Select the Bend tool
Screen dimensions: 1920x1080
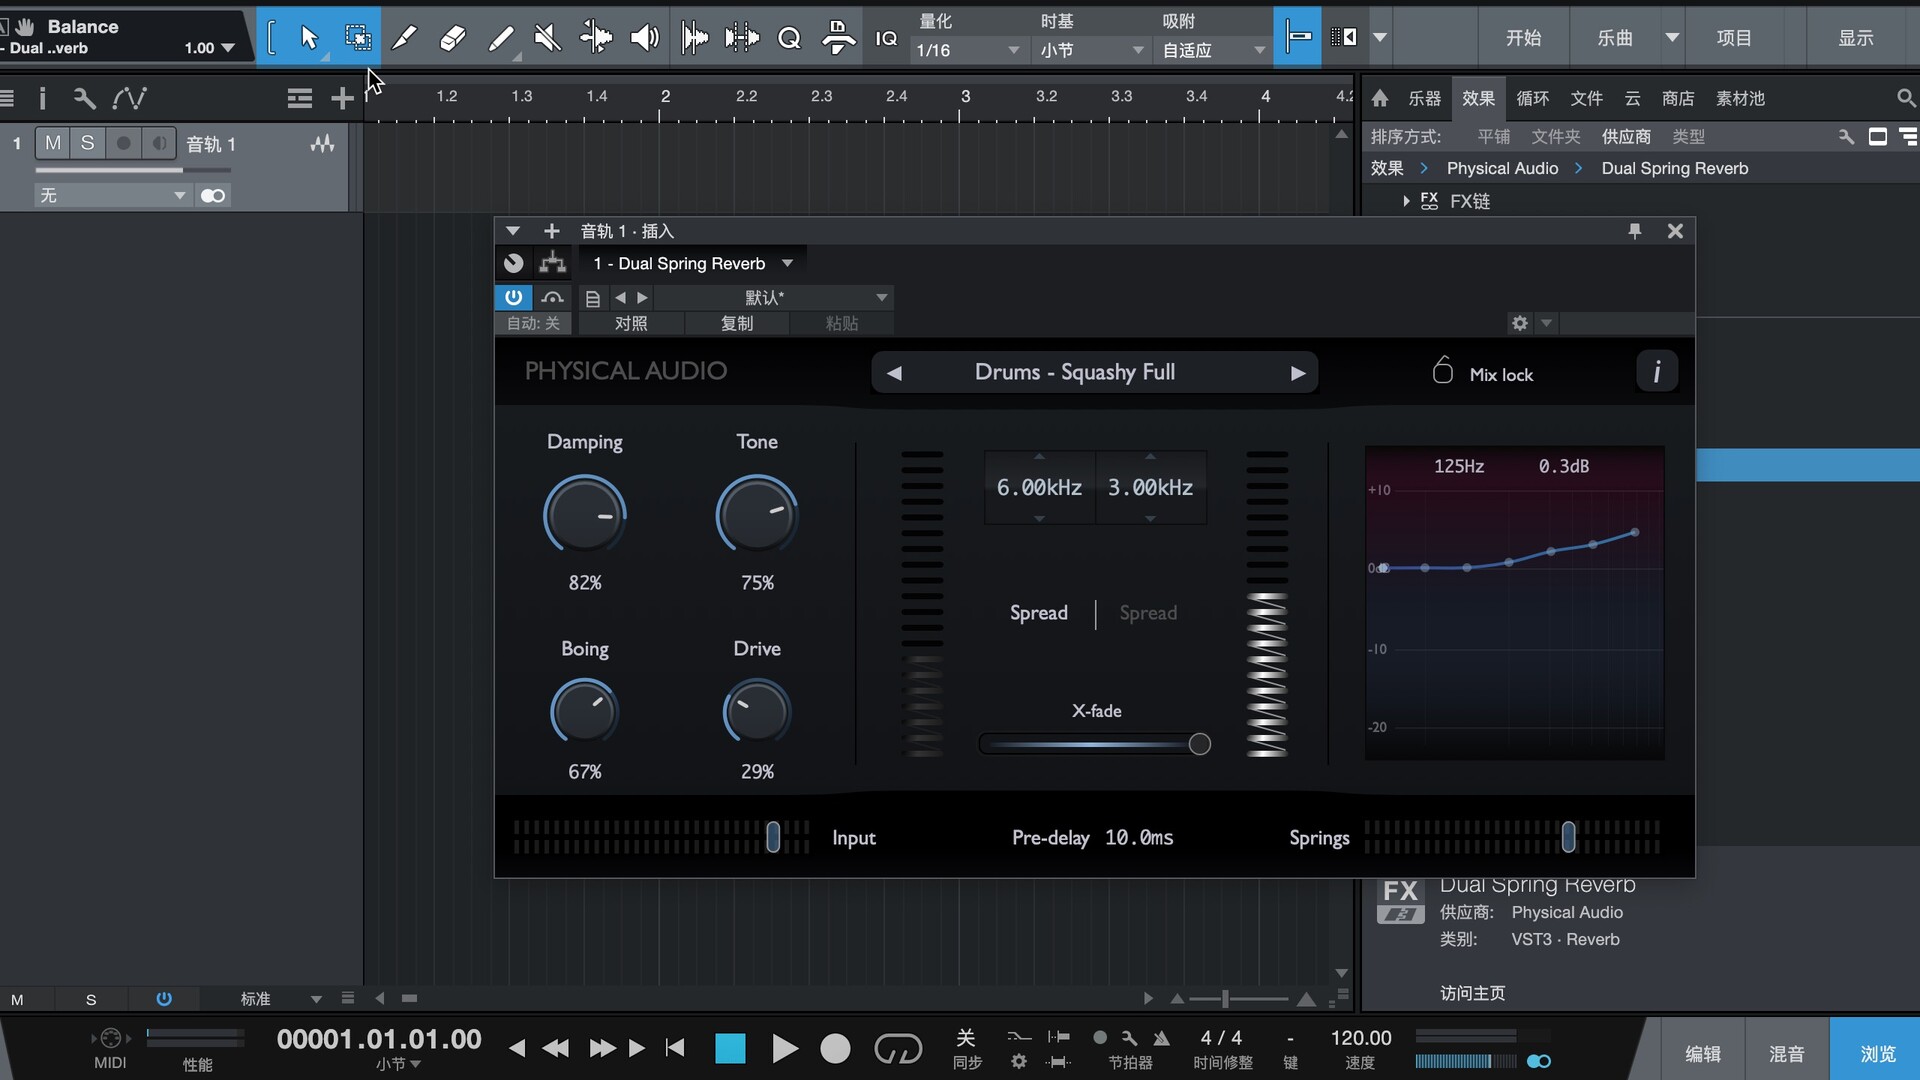(596, 38)
